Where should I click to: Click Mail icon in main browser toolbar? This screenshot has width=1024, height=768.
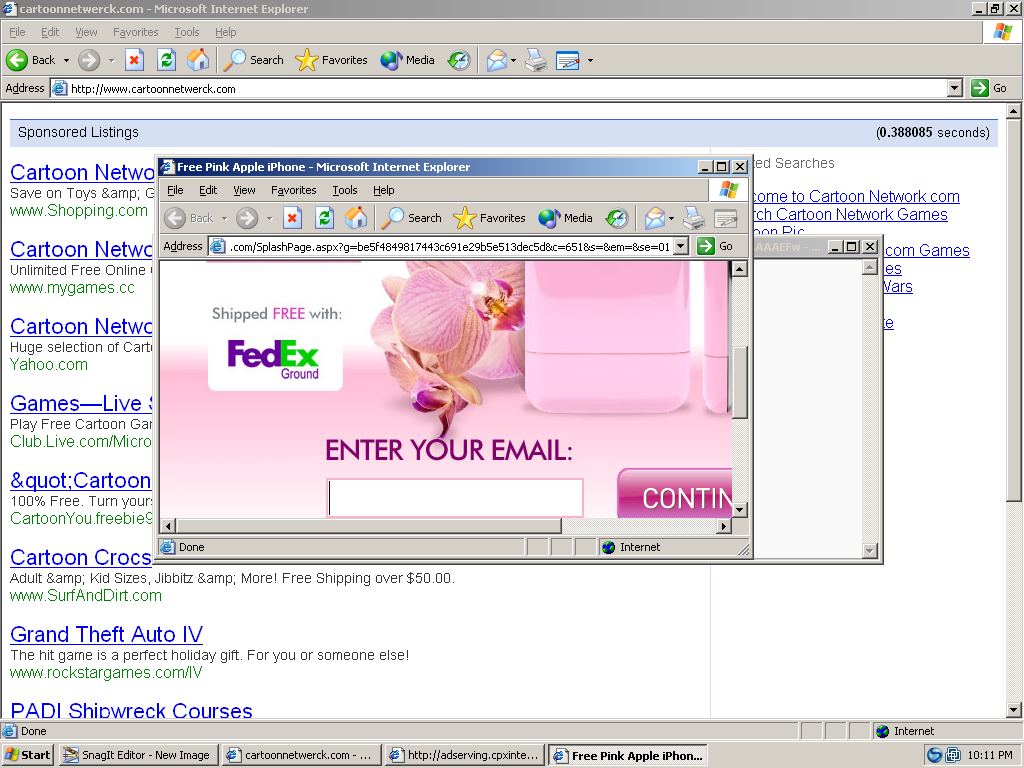(x=496, y=60)
